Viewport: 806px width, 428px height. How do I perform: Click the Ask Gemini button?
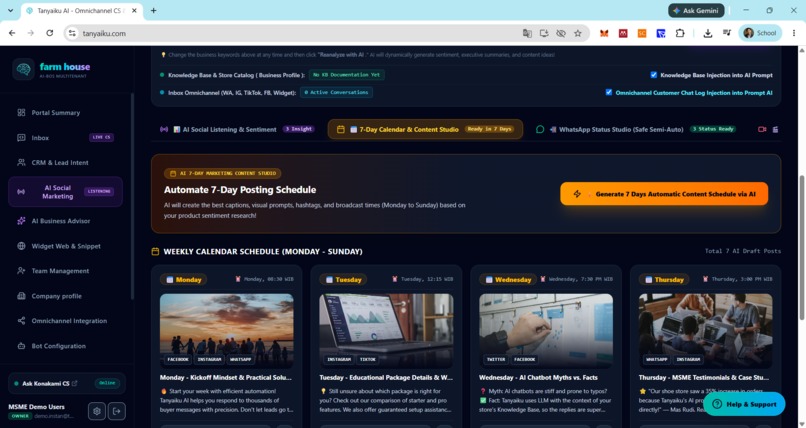[x=696, y=10]
